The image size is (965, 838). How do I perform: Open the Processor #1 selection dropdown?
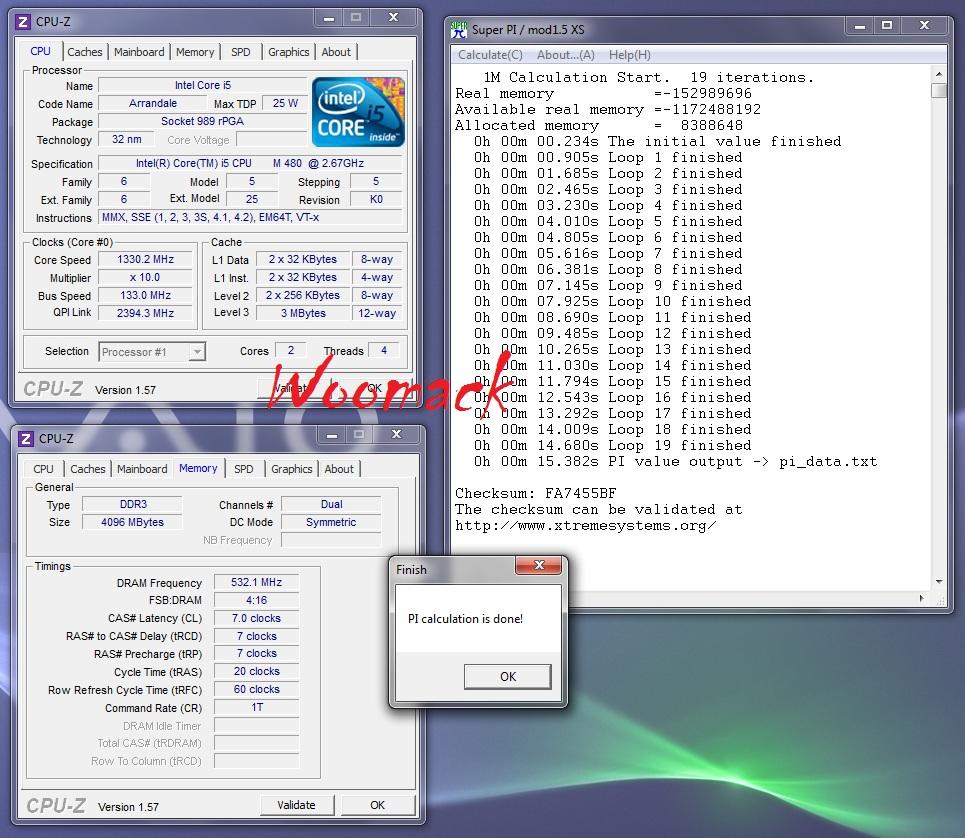click(x=197, y=352)
